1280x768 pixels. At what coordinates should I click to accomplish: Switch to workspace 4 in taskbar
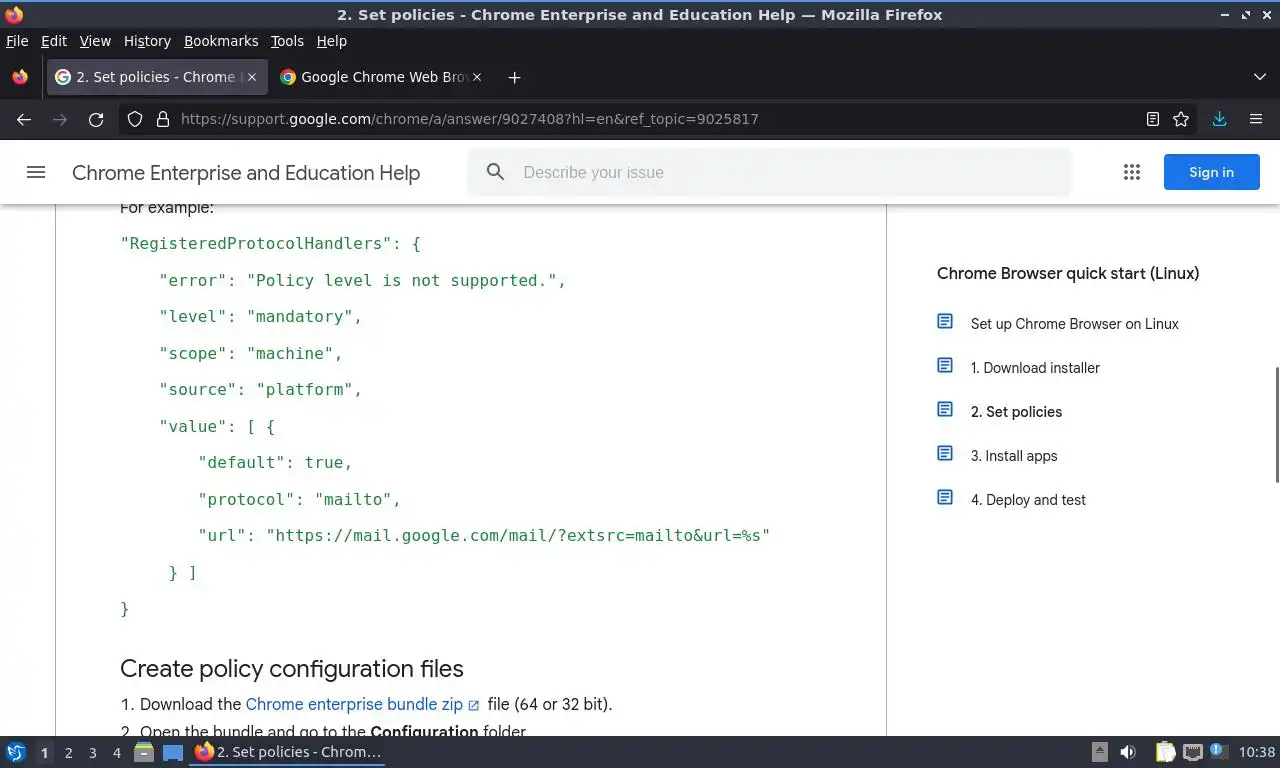(x=116, y=753)
